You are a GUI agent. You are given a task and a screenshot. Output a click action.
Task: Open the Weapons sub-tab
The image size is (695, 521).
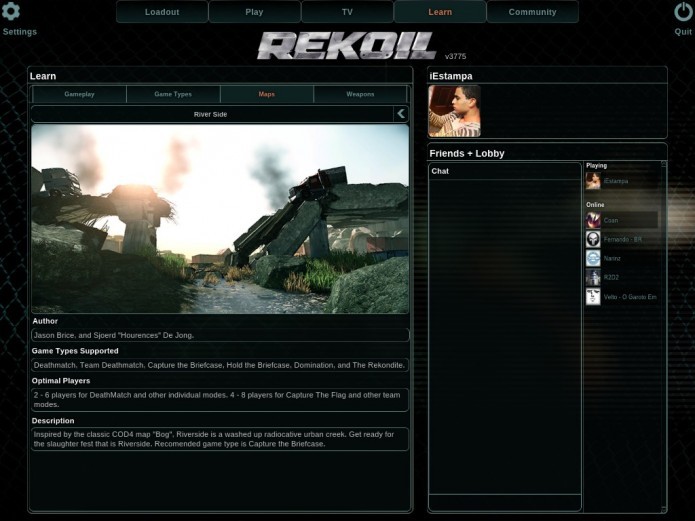click(360, 94)
